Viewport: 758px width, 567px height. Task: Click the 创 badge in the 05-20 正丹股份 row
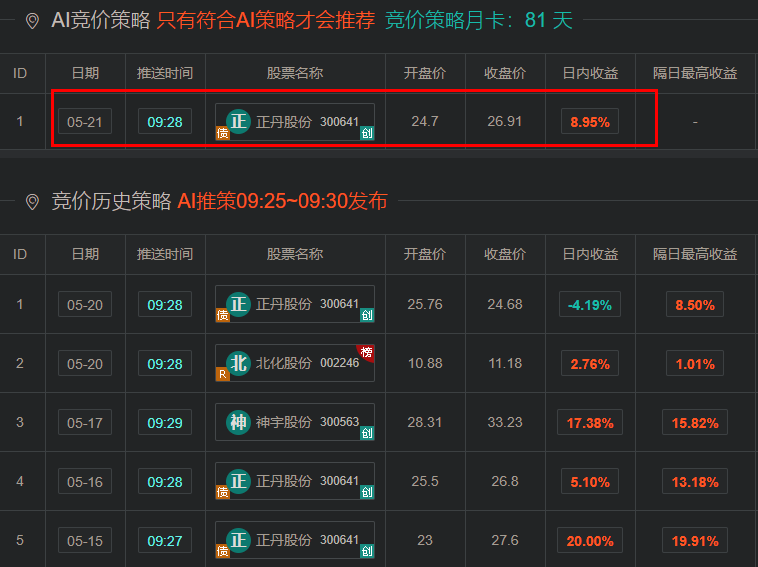click(x=367, y=315)
